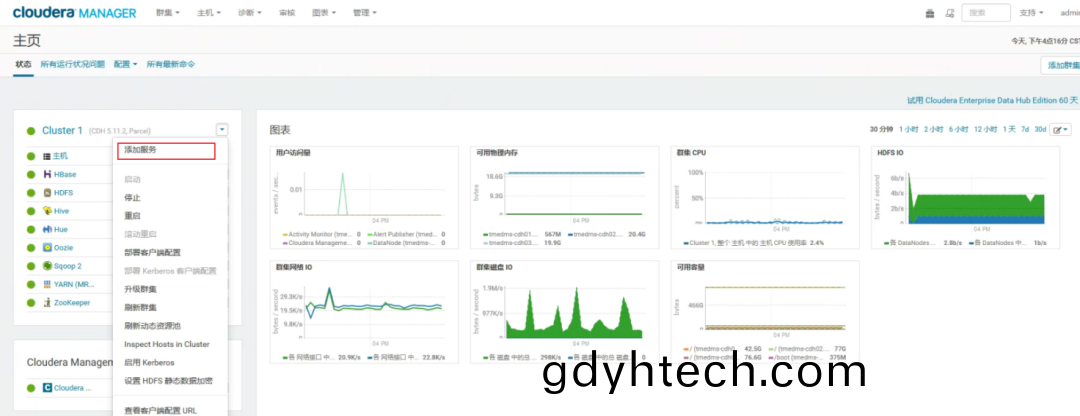
Task: Click the Cloudera Management Service C icon
Action: pyautogui.click(x=48, y=388)
